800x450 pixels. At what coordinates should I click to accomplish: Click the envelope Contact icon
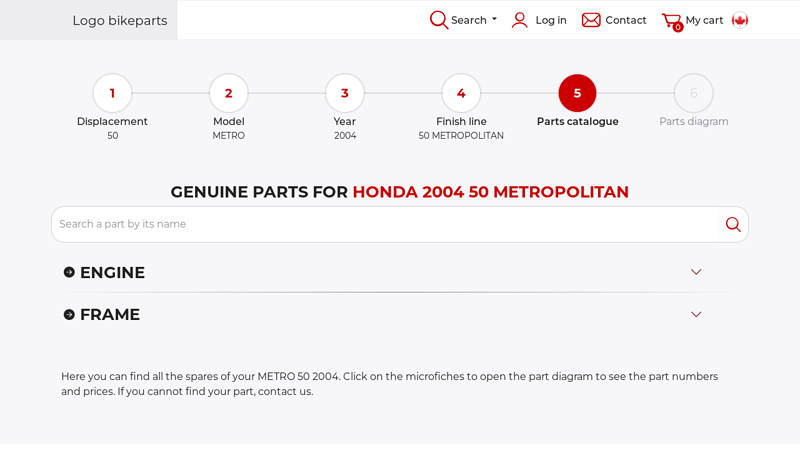point(591,20)
